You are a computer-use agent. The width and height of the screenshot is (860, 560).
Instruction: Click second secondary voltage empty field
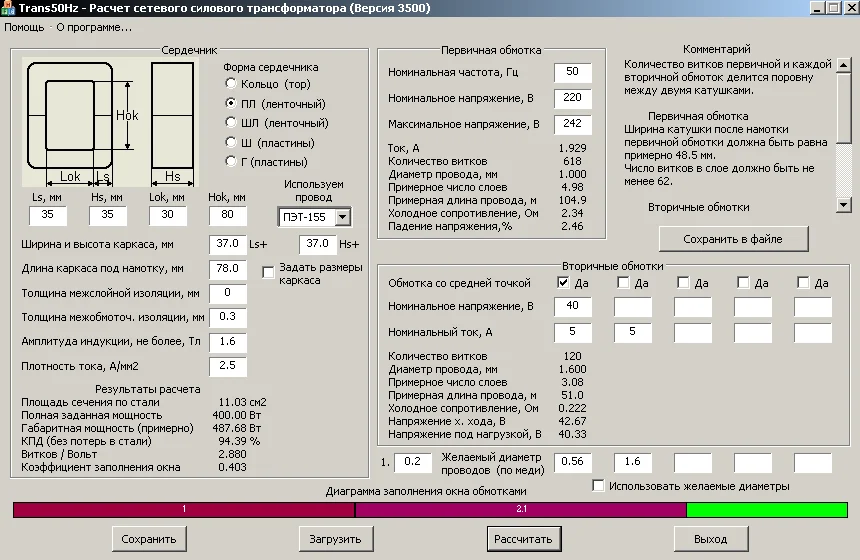click(632, 307)
